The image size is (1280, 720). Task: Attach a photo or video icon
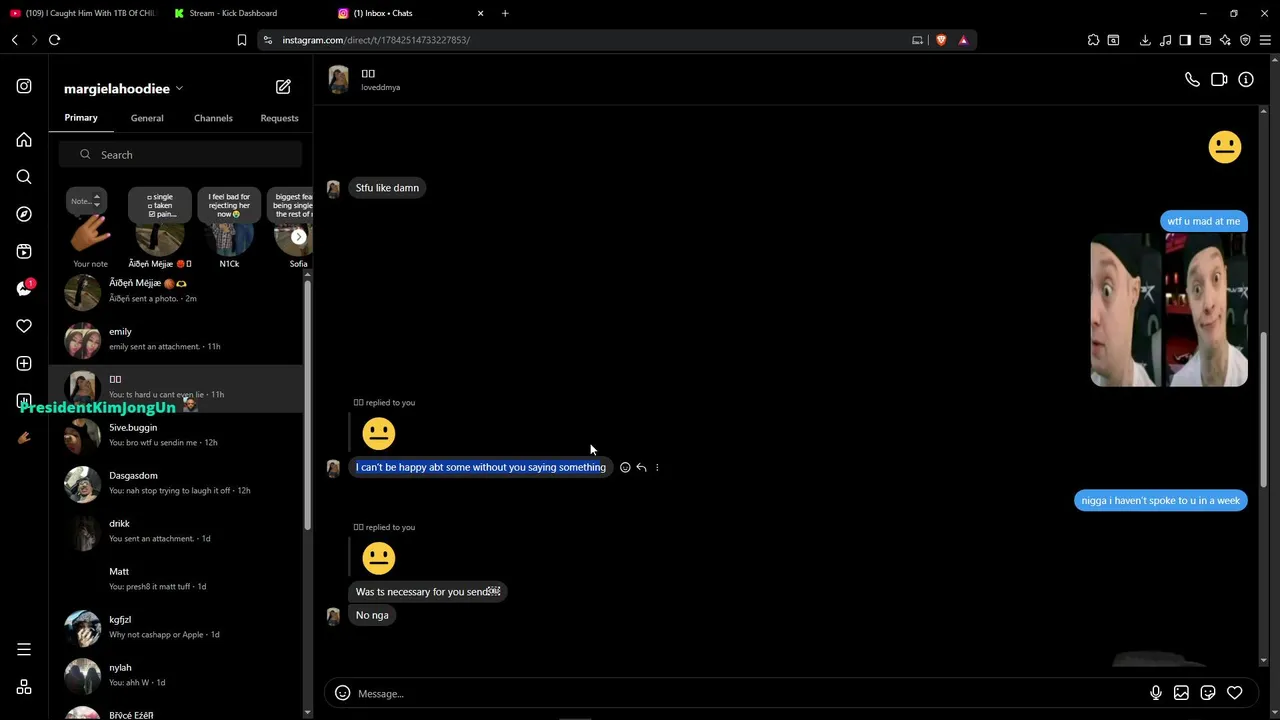point(1181,693)
